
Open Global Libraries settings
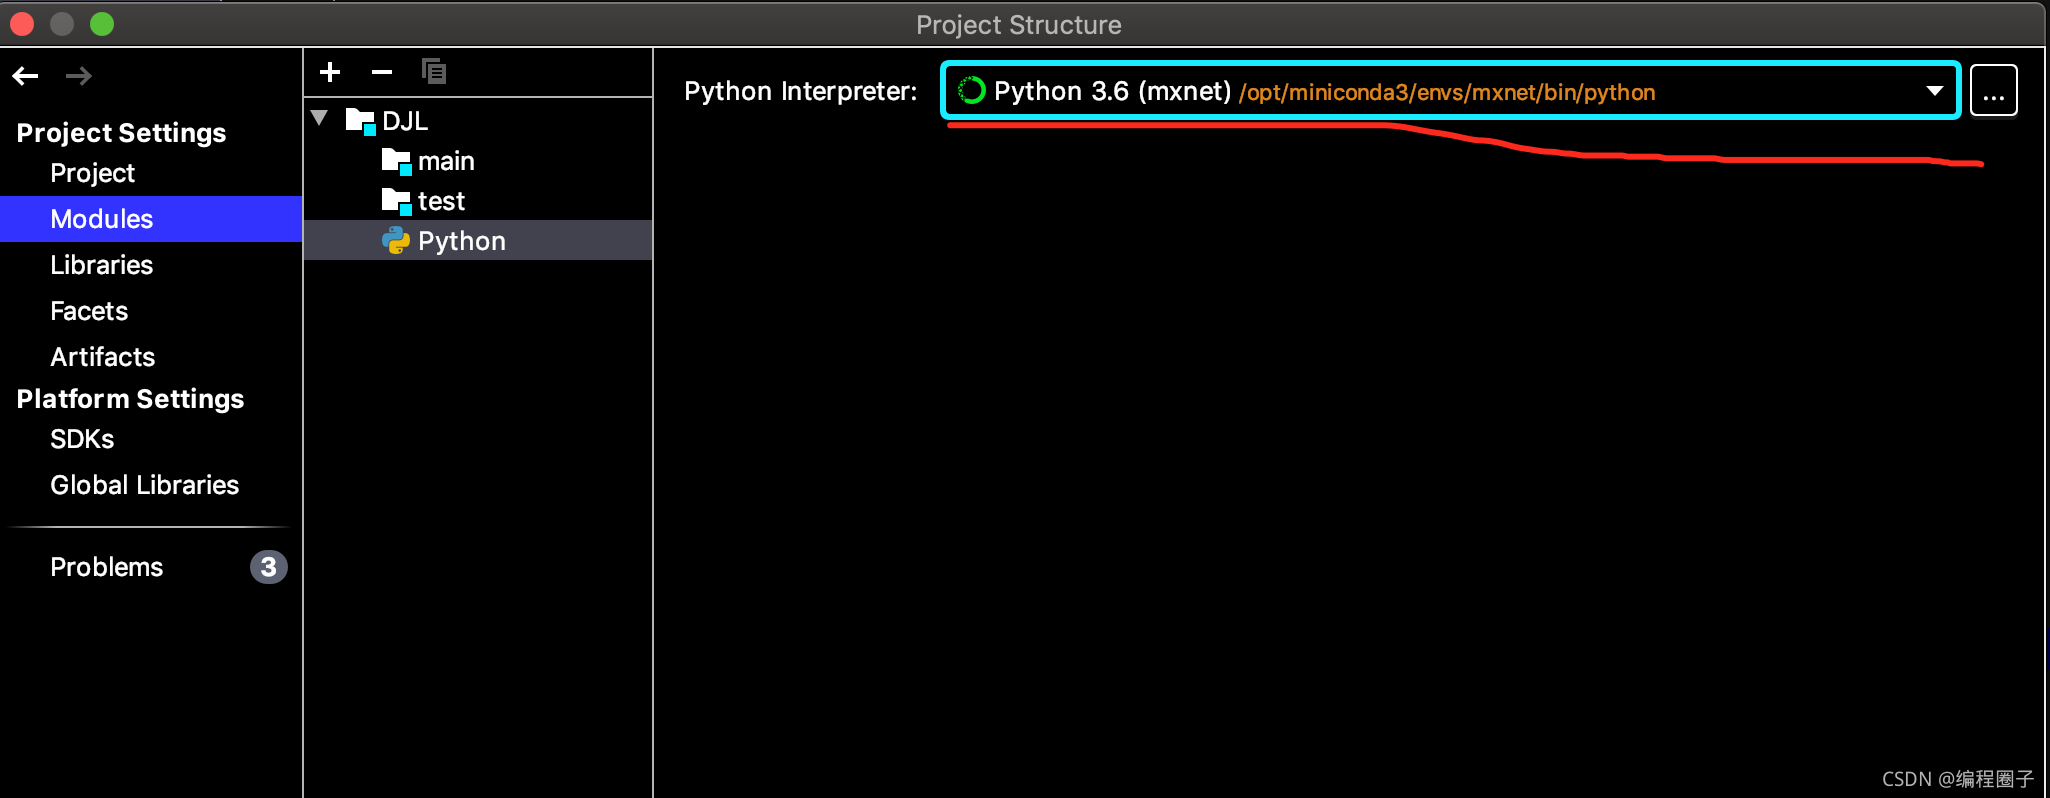(145, 485)
